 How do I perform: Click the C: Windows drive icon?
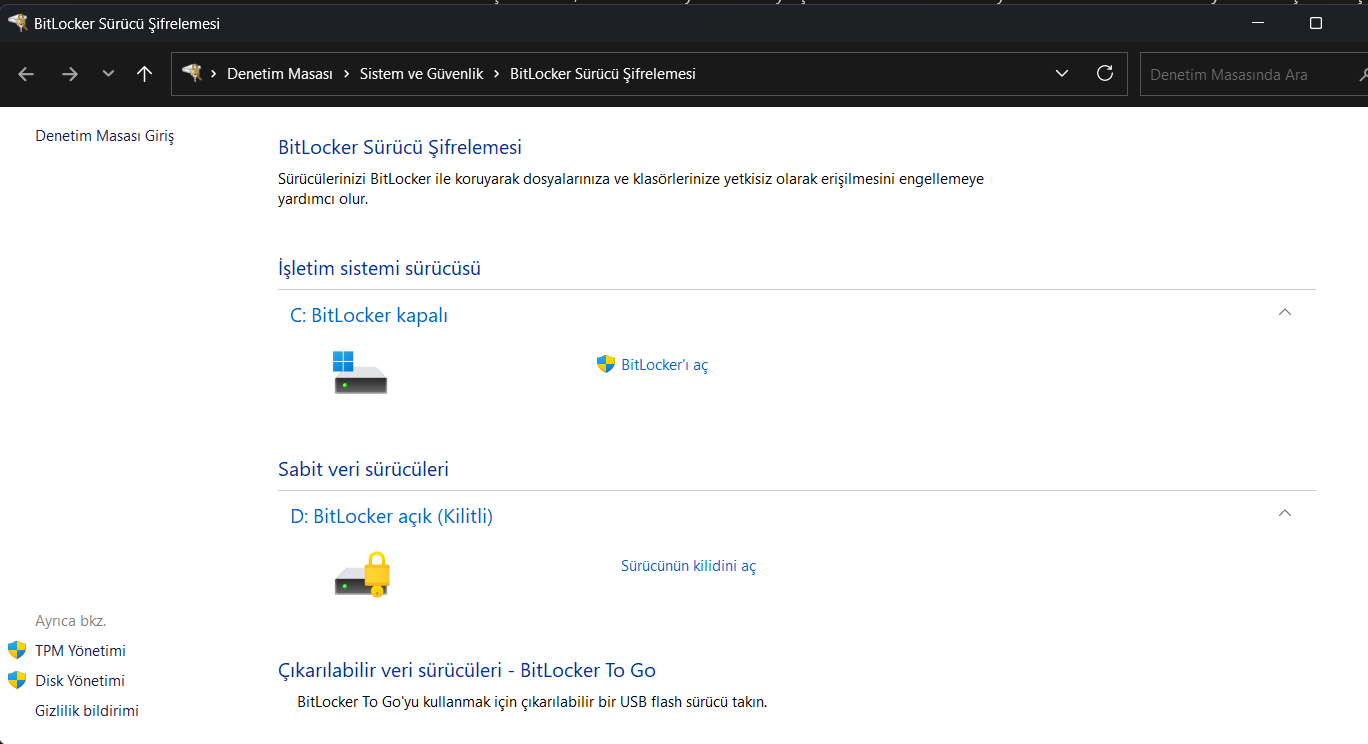360,371
